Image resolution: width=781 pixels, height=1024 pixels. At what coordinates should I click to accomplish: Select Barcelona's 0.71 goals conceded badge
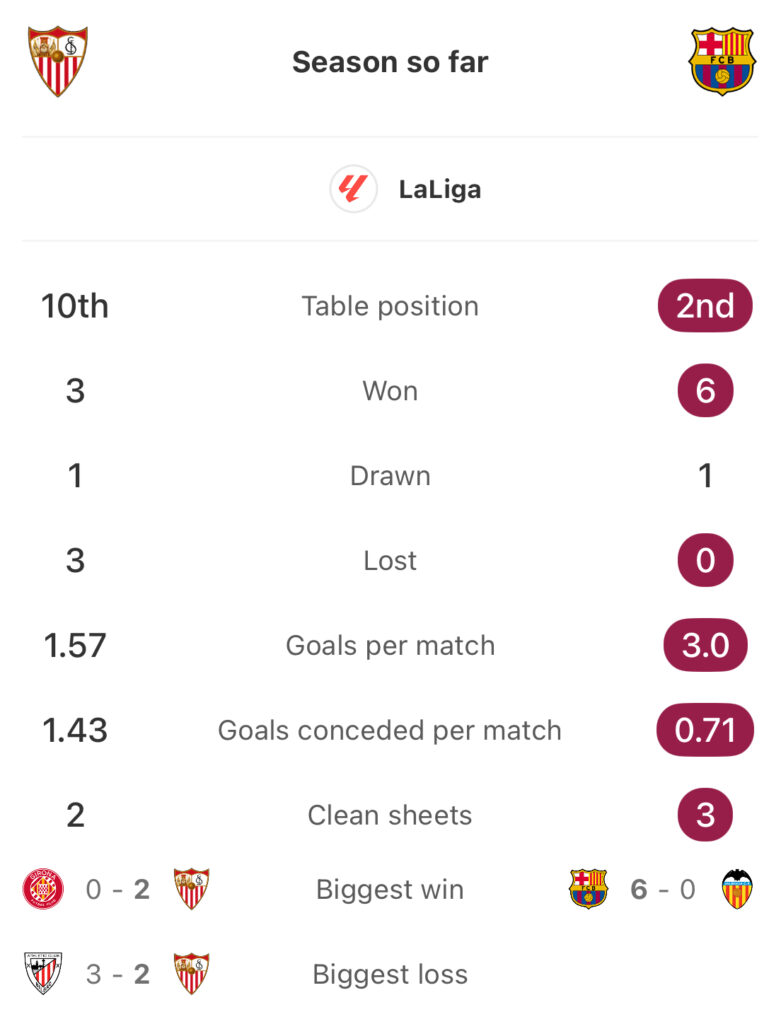pos(705,730)
